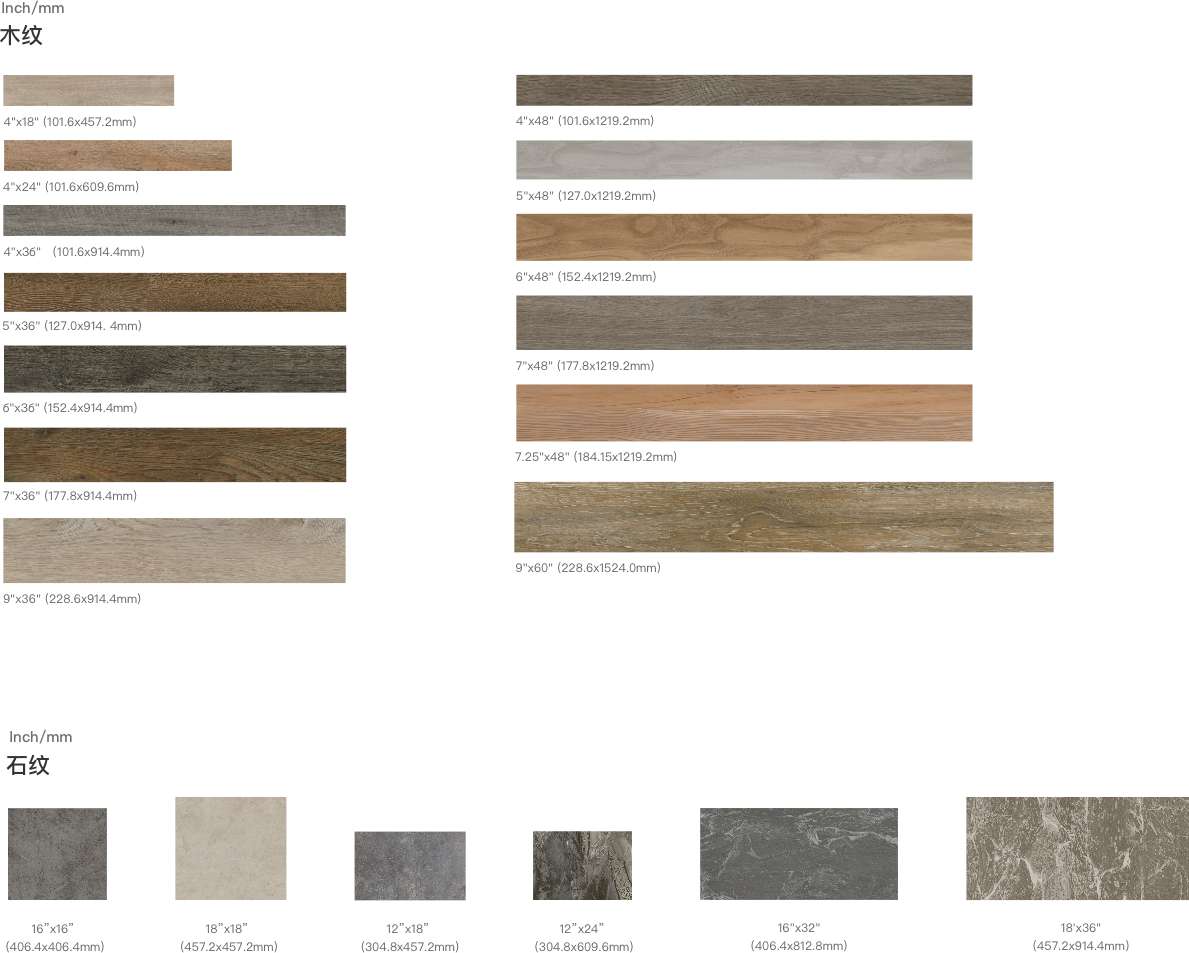Select the 12"x24" dark marble stone tile
Image resolution: width=1189 pixels, height=953 pixels.
click(582, 865)
